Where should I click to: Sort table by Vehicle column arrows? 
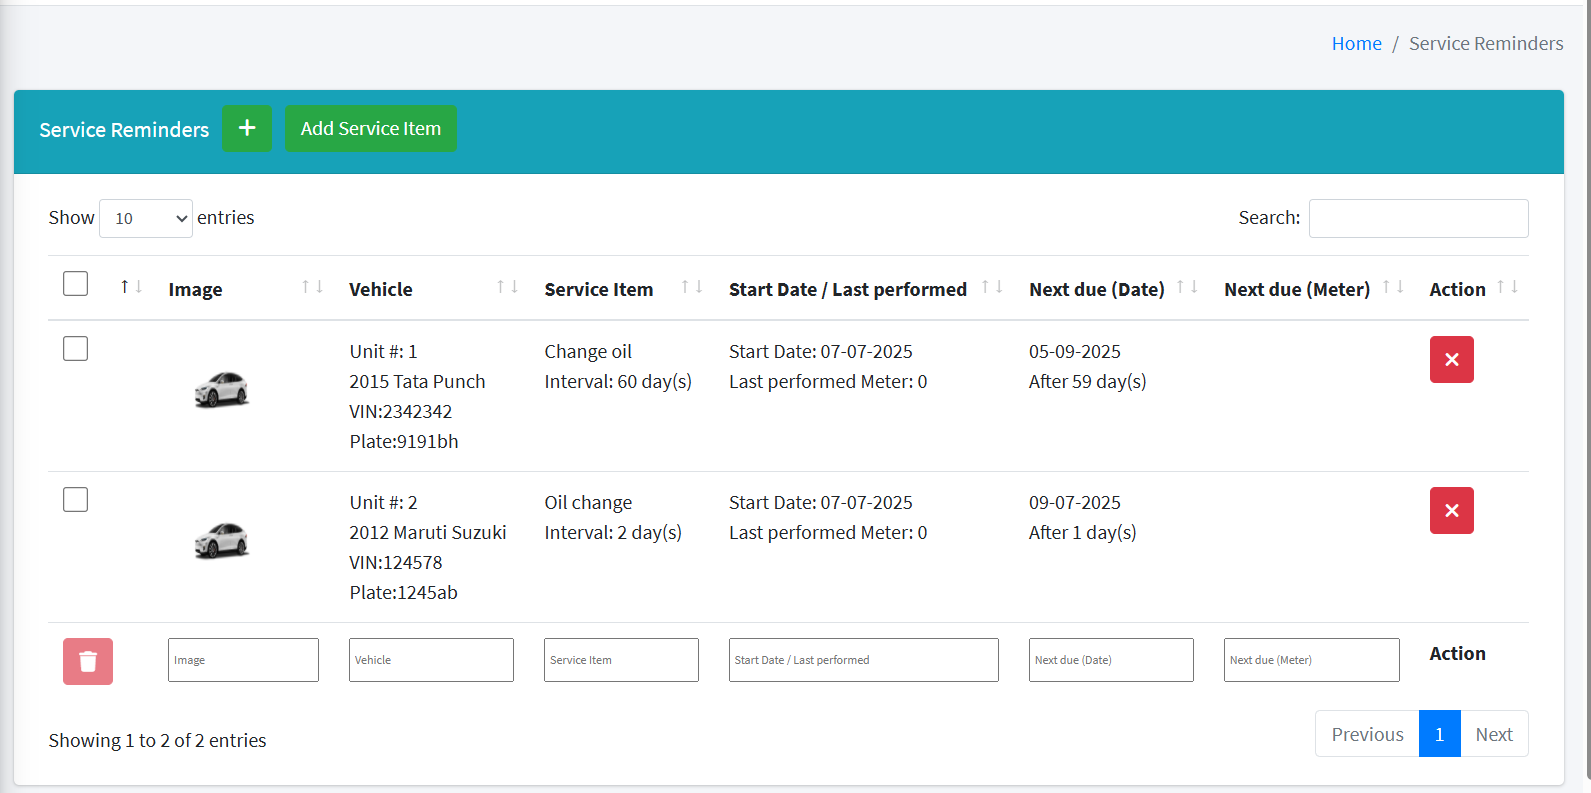tap(507, 288)
